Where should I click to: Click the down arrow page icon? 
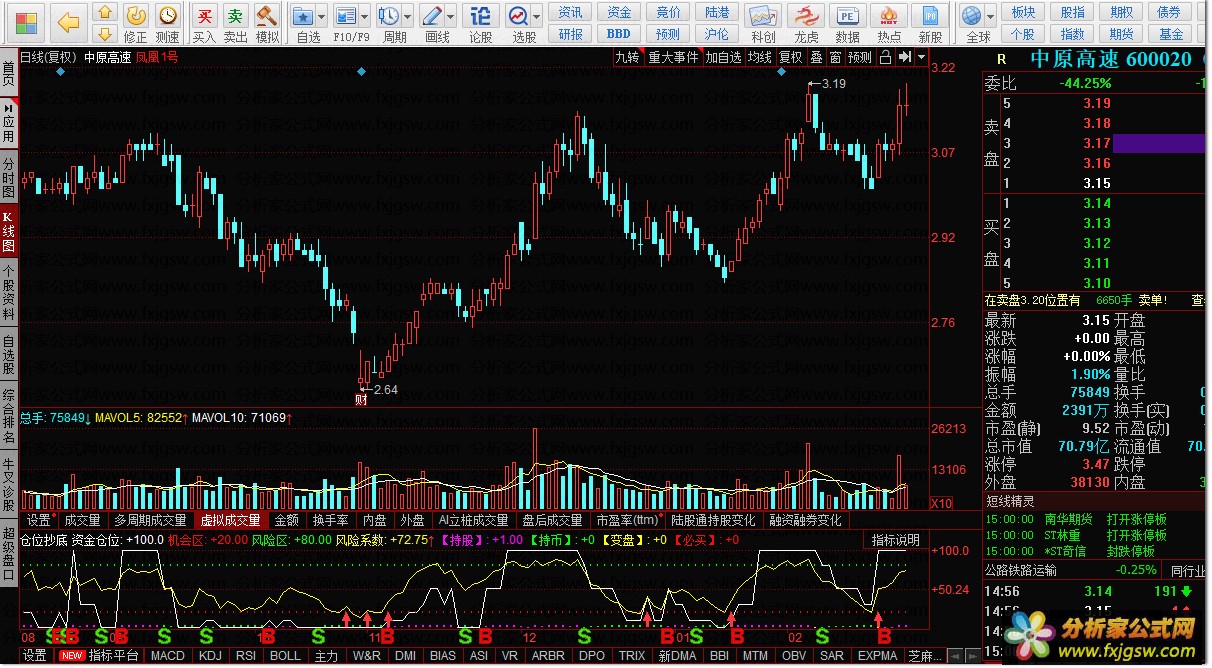tap(104, 37)
